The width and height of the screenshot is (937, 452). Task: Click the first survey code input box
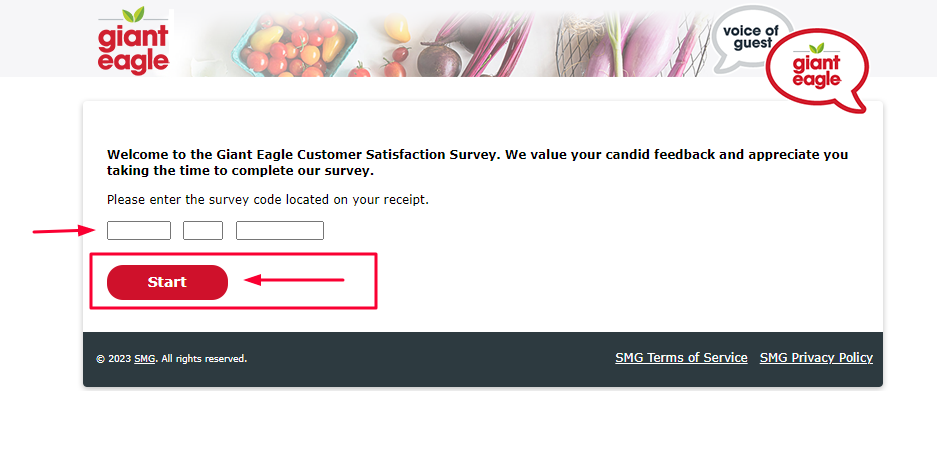[139, 230]
